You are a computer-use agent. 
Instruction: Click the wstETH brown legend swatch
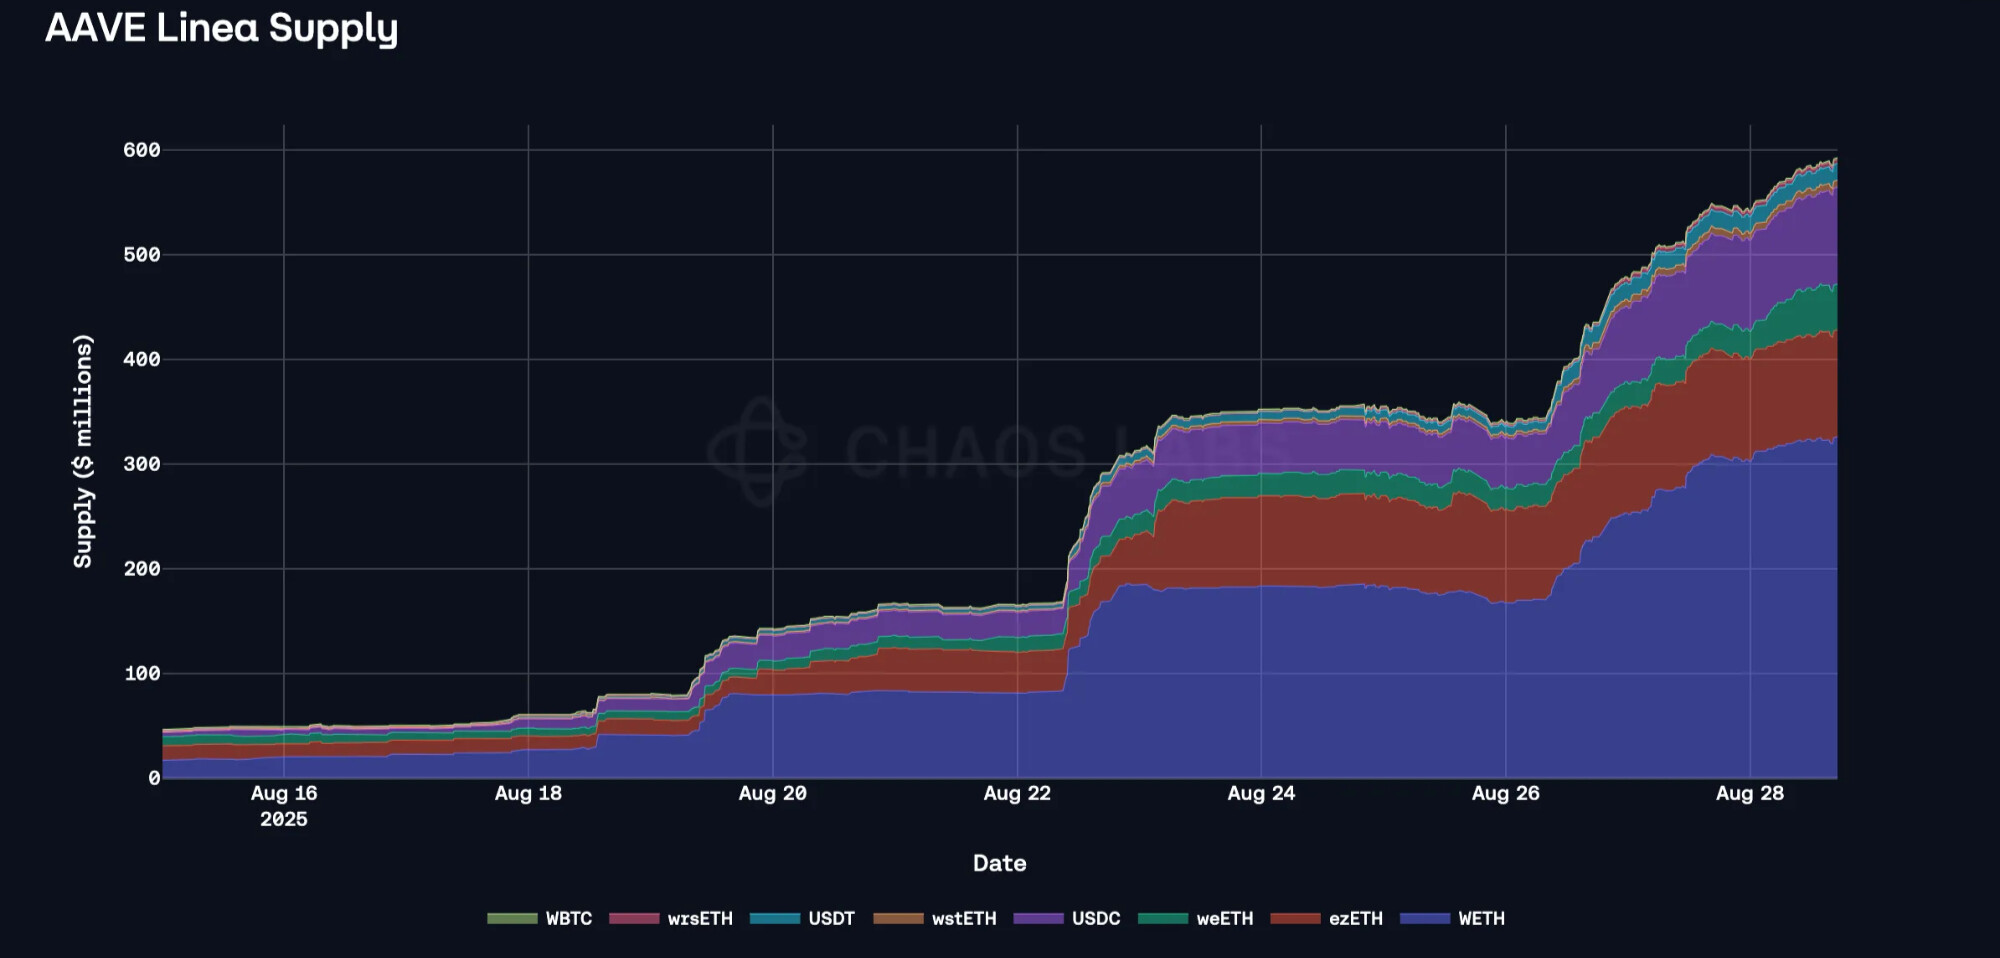(x=898, y=918)
